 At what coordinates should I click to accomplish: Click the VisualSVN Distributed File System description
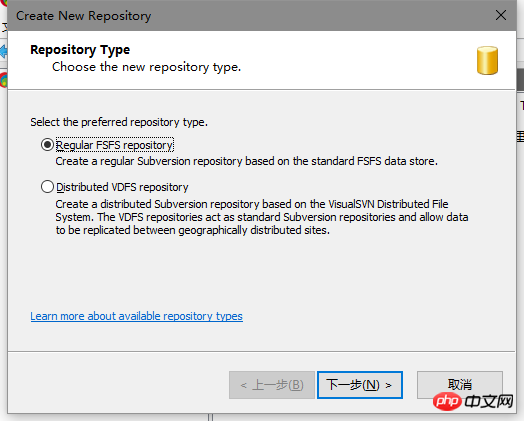(262, 217)
